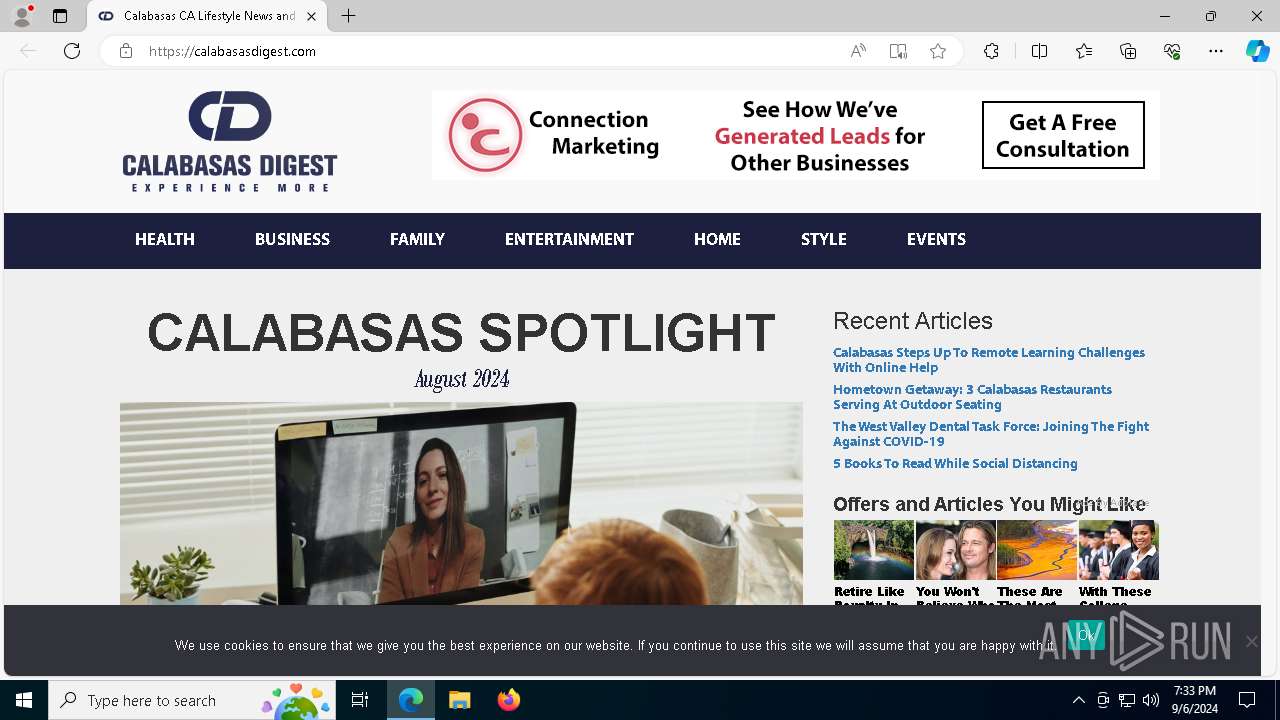Click the With These College ad thumbnail

[x=1118, y=550]
